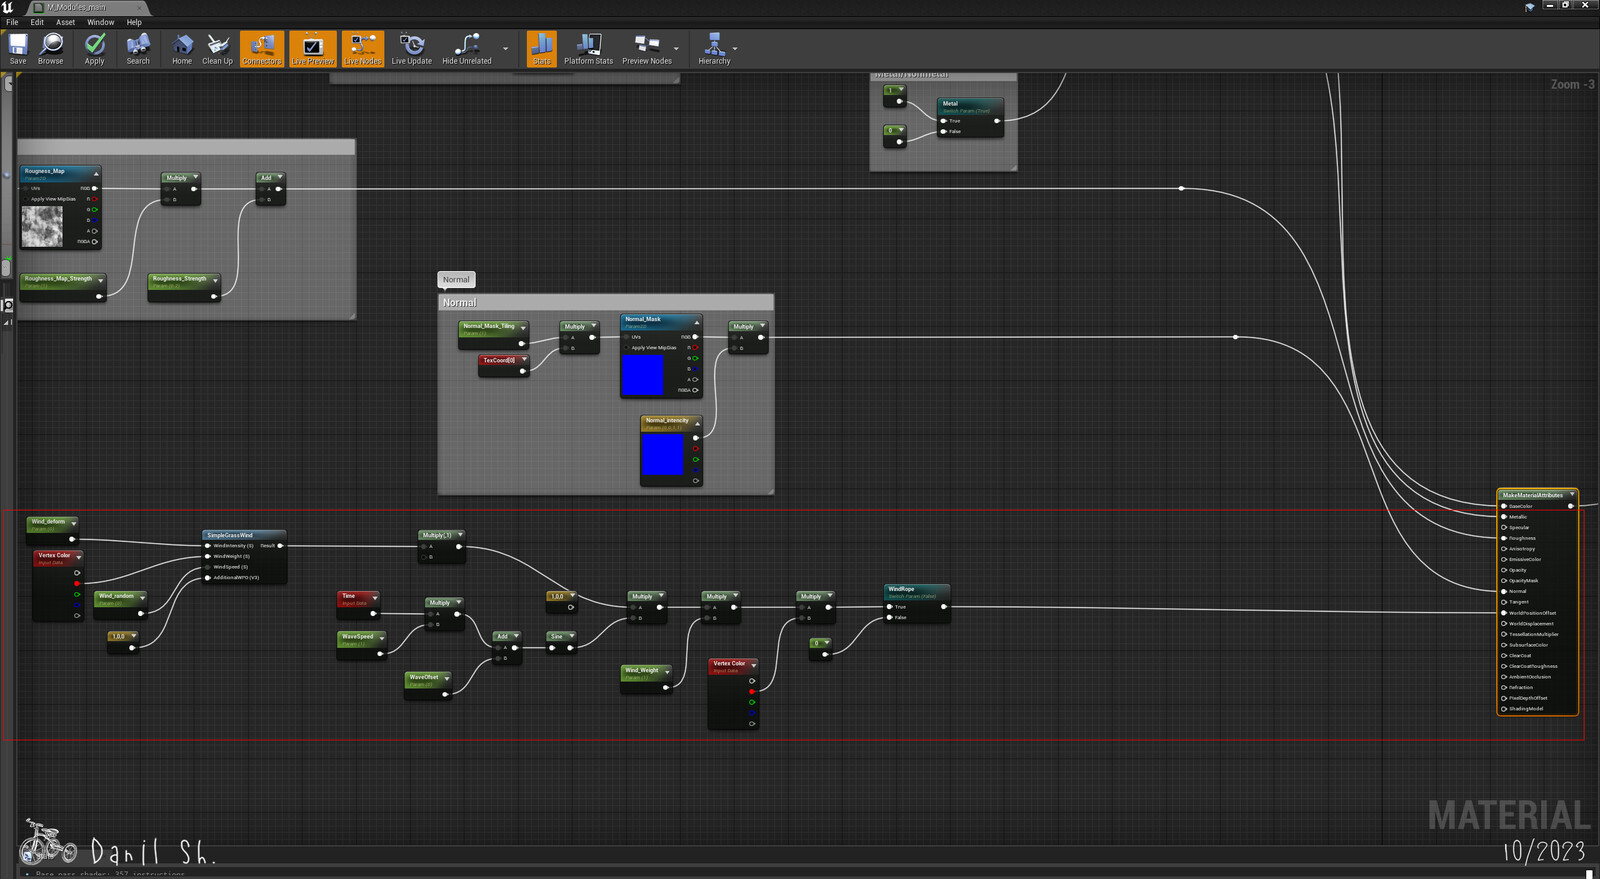The image size is (1600, 879).
Task: Open the File menu
Action: pyautogui.click(x=12, y=22)
